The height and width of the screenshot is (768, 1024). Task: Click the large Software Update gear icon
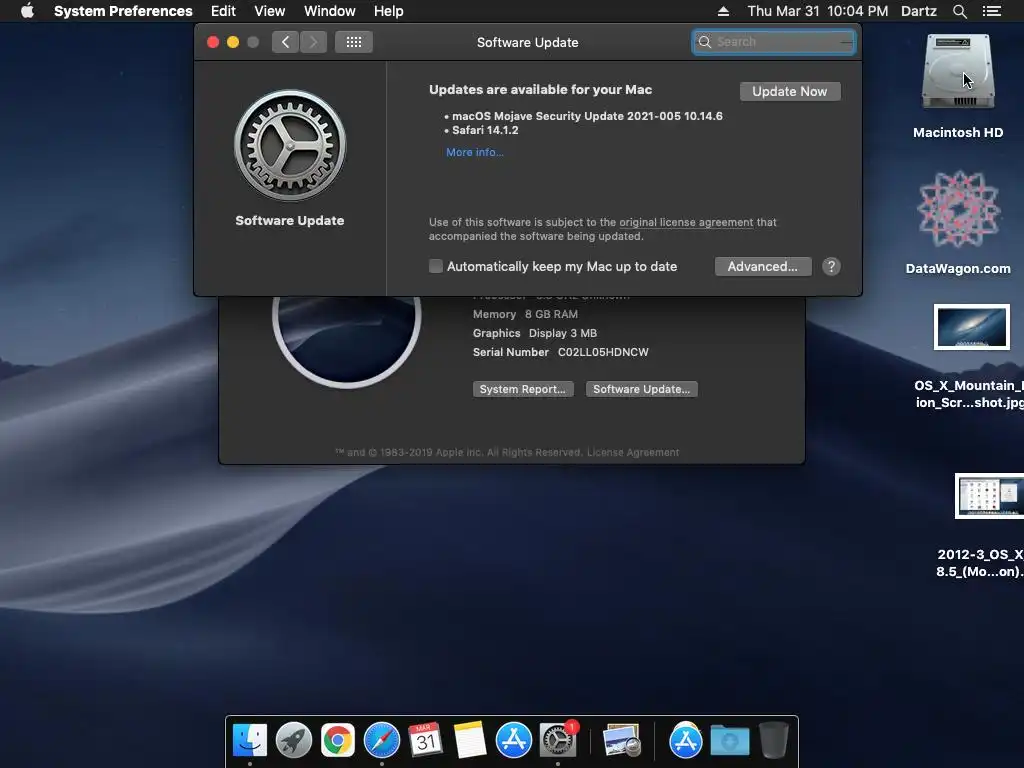coord(290,146)
